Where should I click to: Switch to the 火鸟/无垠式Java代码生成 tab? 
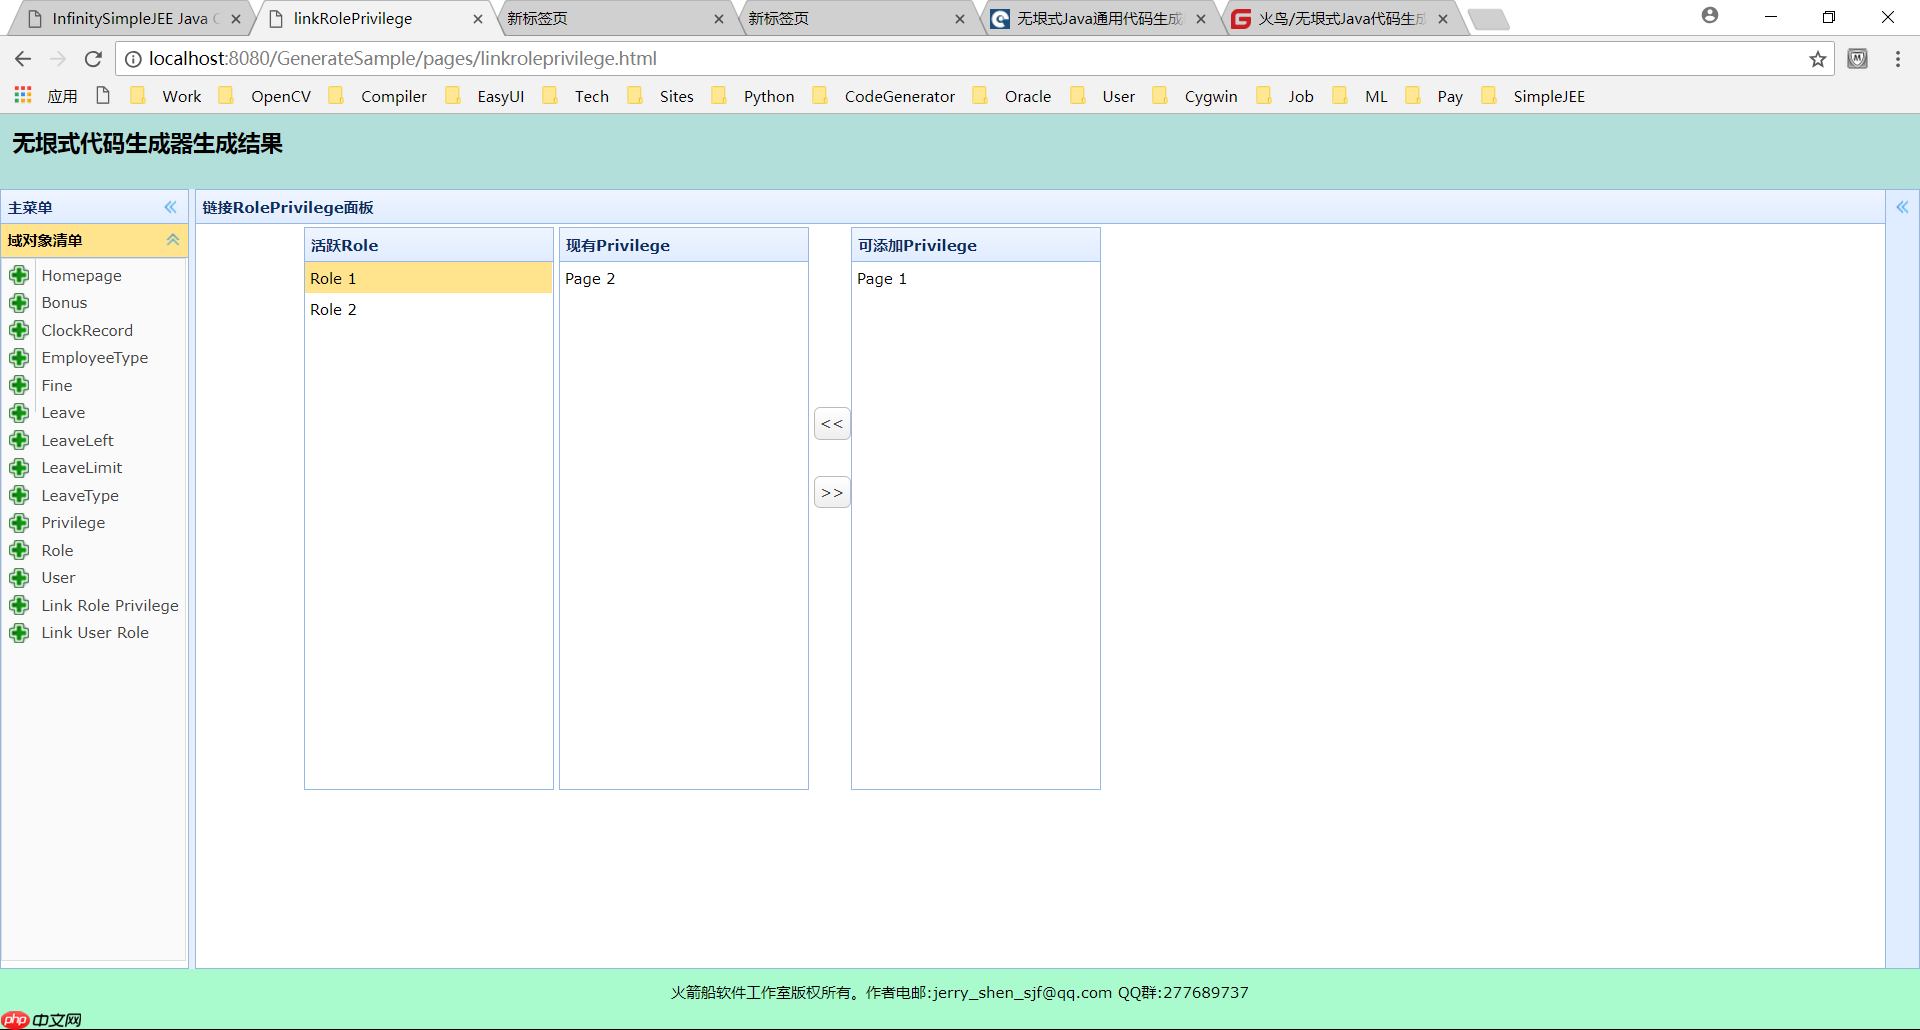[x=1340, y=19]
